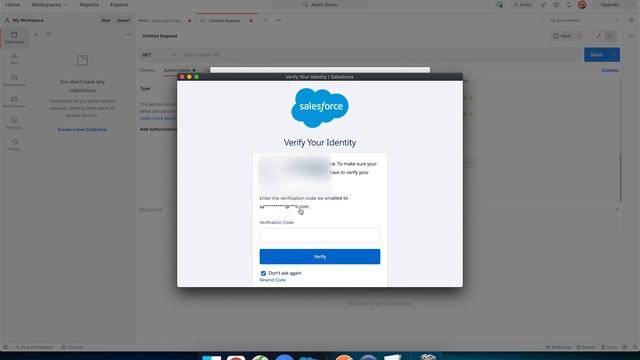The width and height of the screenshot is (640, 360).
Task: Click the collections filter icon
Action: [x=49, y=35]
